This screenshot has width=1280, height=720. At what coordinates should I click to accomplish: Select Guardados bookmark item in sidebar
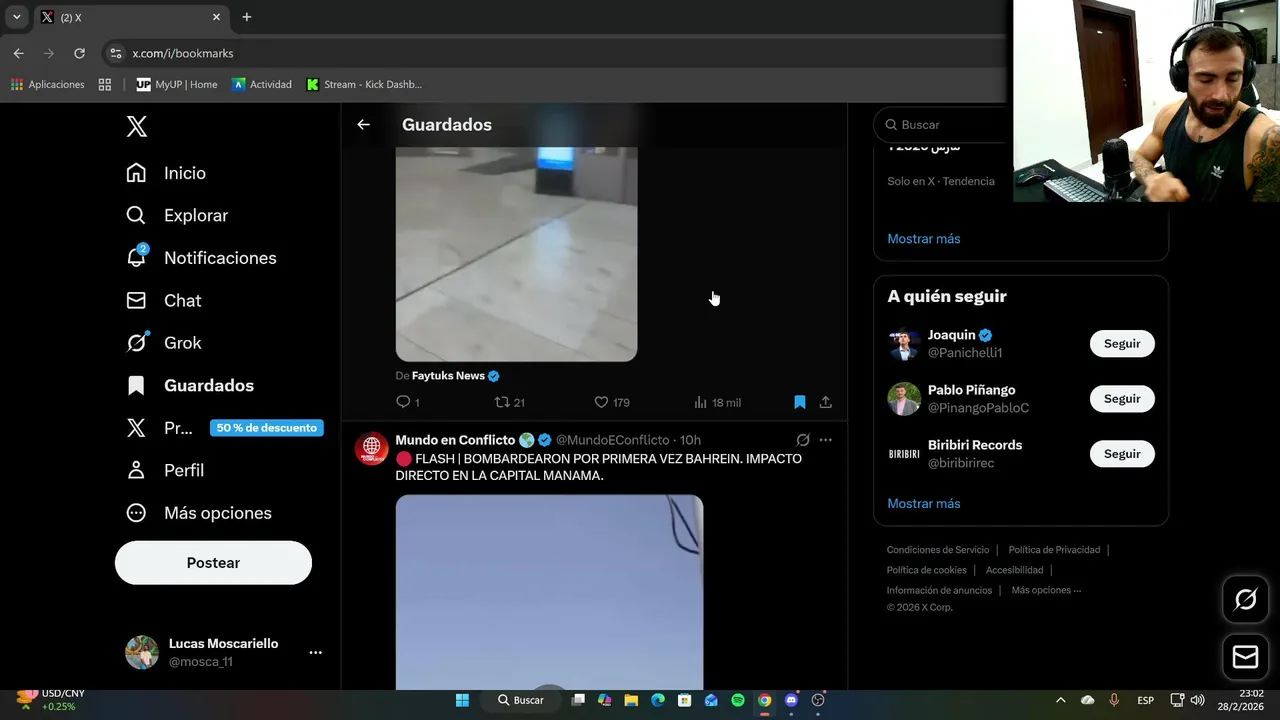click(190, 385)
